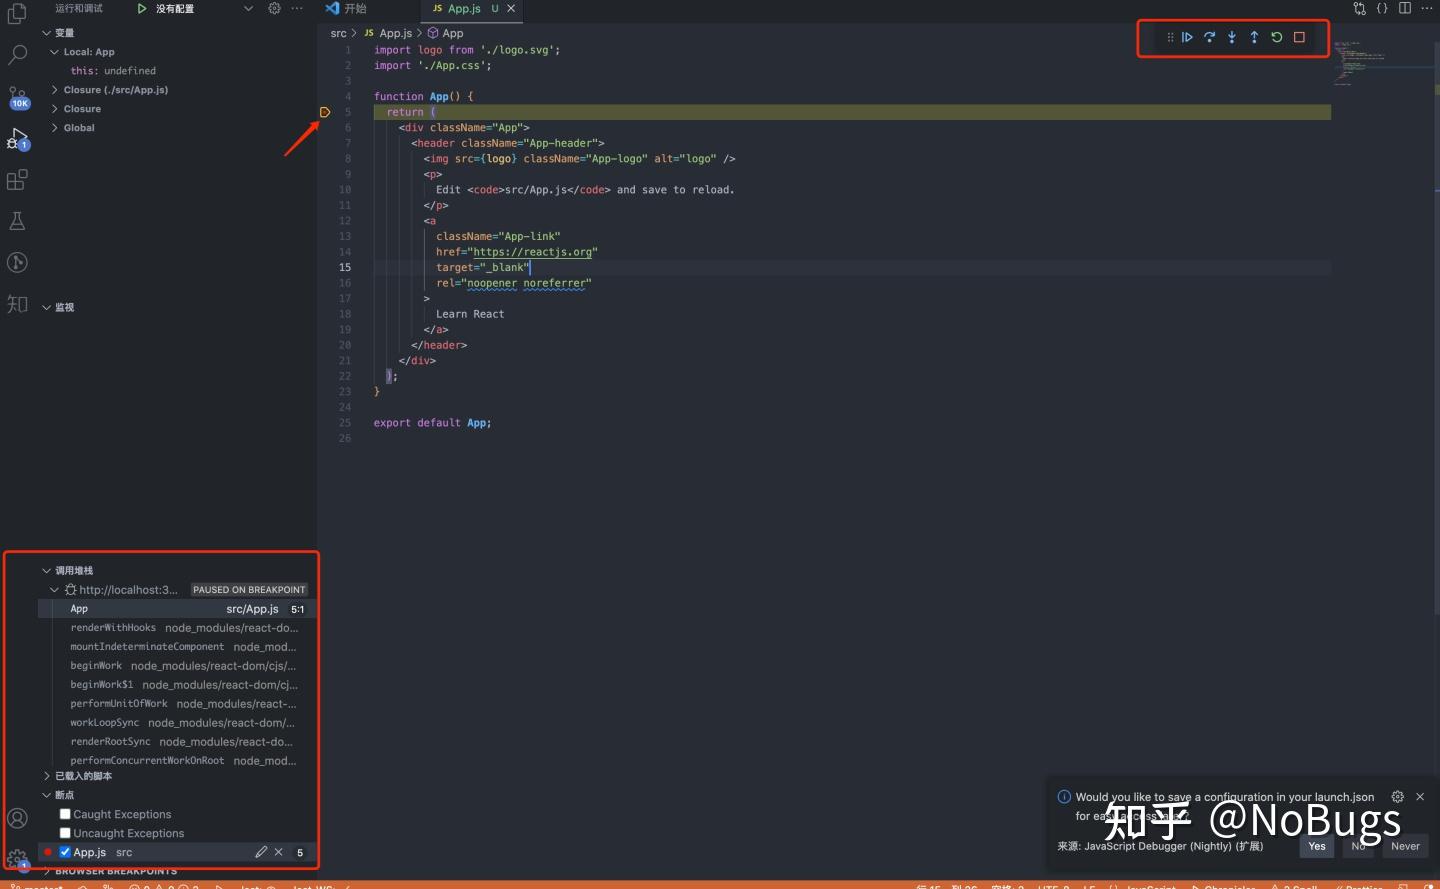The height and width of the screenshot is (889, 1440).
Task: Open the Testing flask view
Action: pyautogui.click(x=18, y=220)
